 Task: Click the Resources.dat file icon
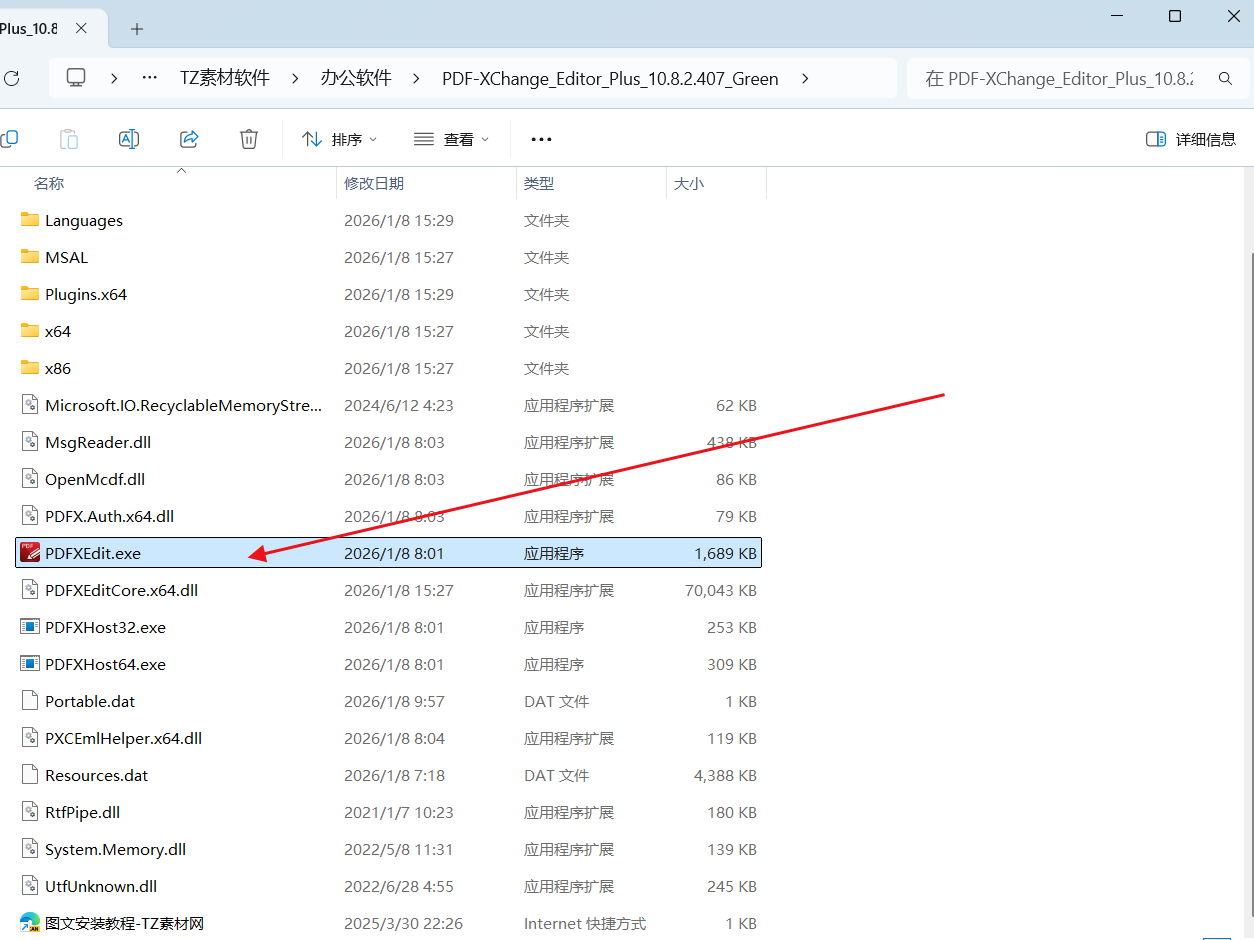(30, 775)
